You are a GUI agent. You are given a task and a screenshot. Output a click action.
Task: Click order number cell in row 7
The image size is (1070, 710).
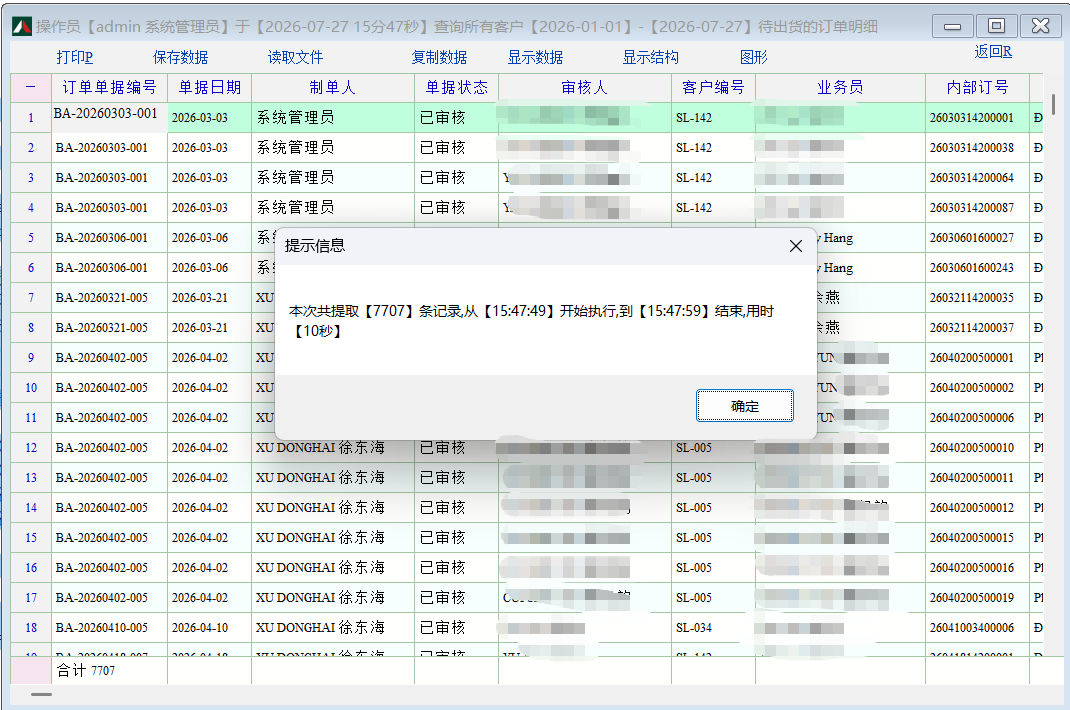pos(109,298)
